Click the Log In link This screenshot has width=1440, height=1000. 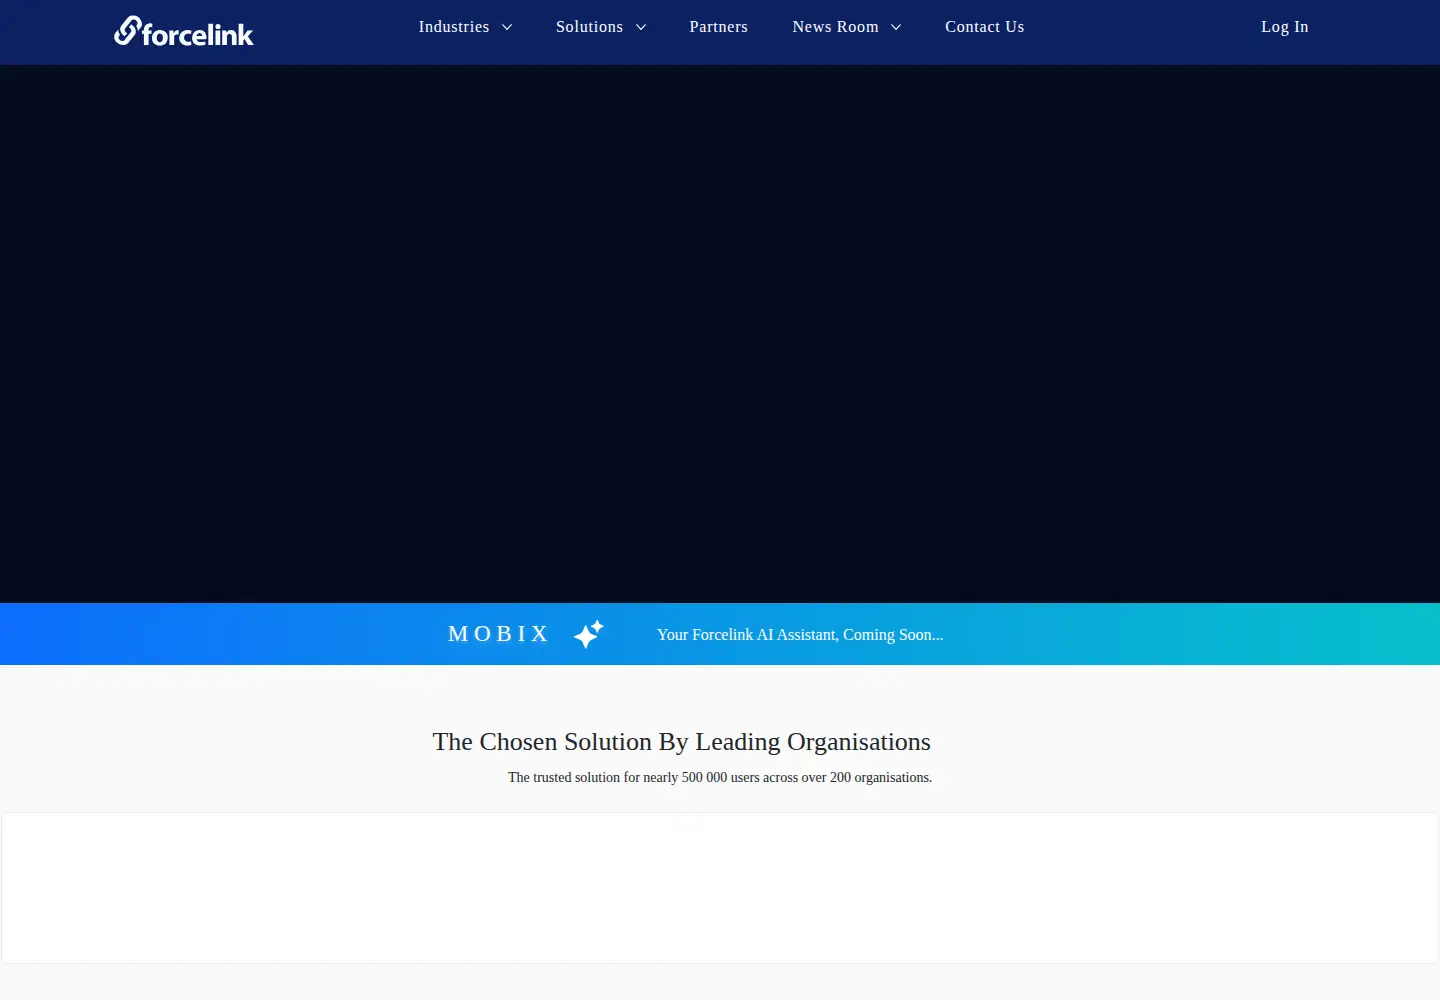point(1284,27)
